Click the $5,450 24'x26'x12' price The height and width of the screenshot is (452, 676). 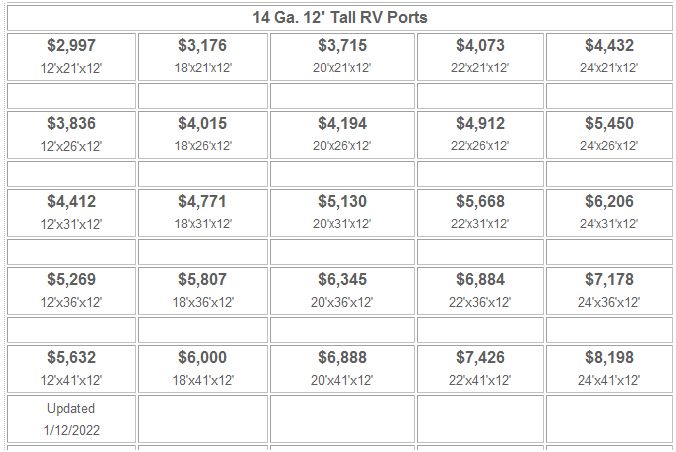tap(609, 123)
